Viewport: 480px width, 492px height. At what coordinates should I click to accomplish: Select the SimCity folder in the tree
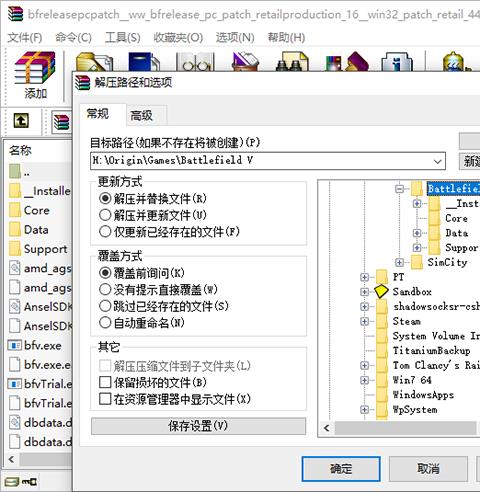(447, 262)
